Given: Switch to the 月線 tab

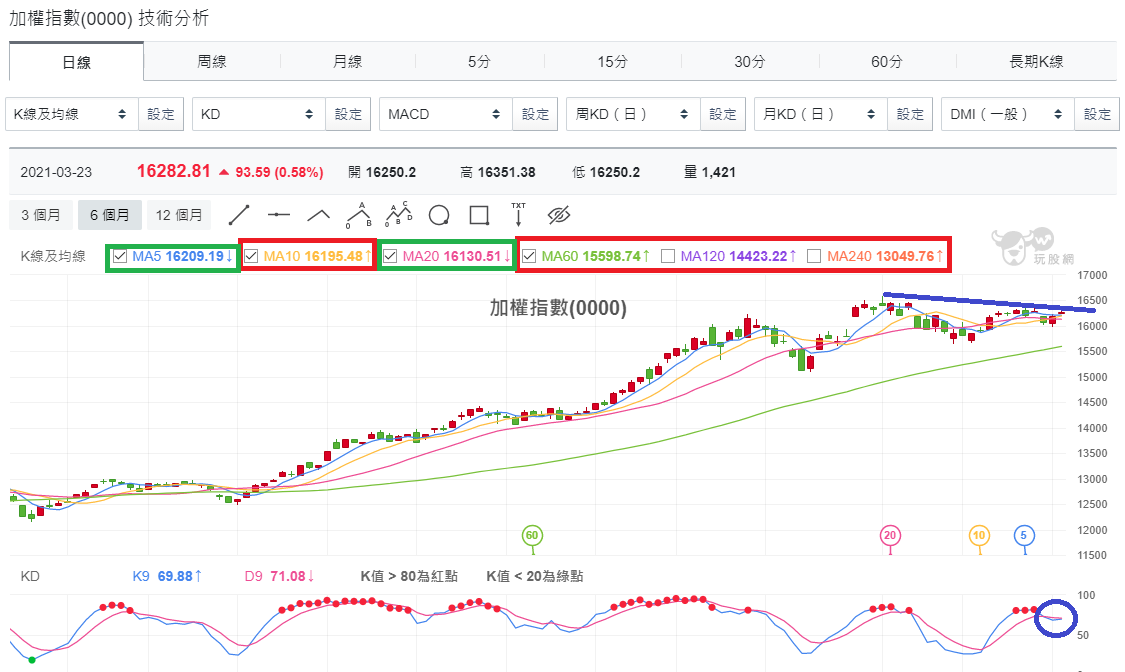Looking at the screenshot, I should pyautogui.click(x=347, y=62).
